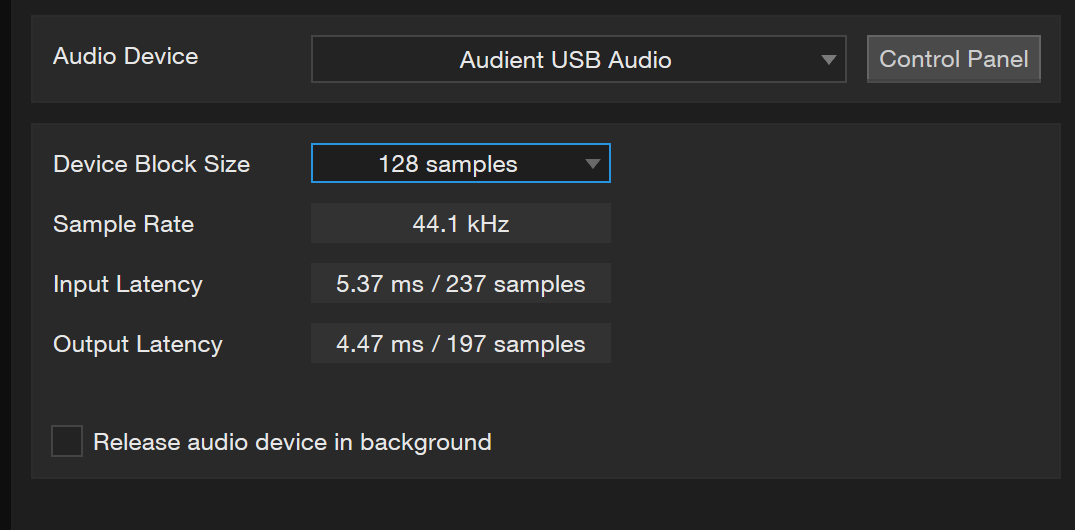This screenshot has height=530, width=1075.
Task: Click the 'Audient USB Audio' device name text
Action: point(565,60)
